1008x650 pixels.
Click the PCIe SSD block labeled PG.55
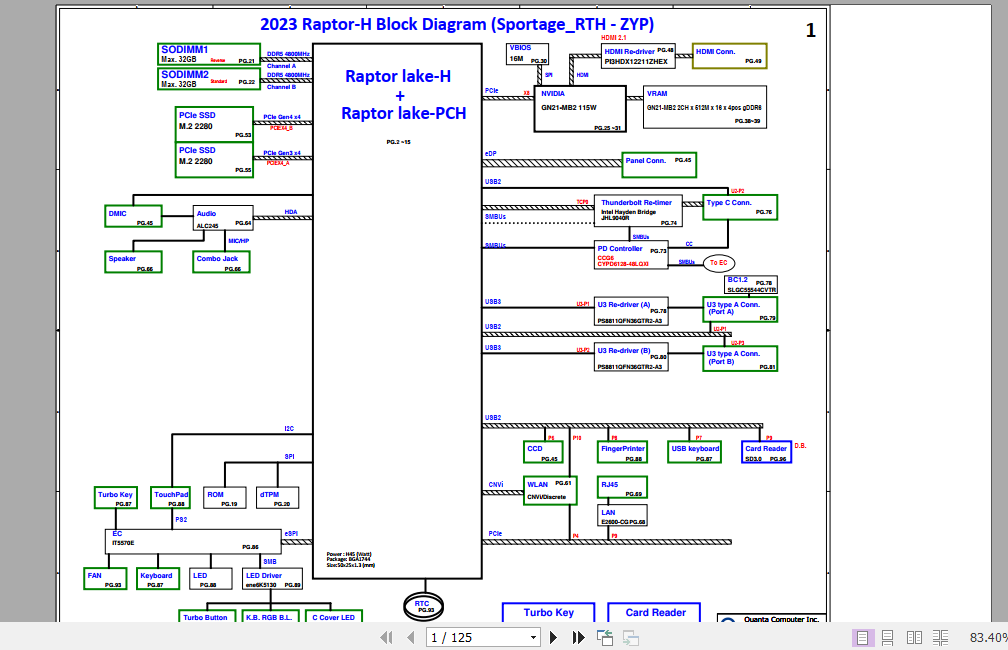pos(214,159)
